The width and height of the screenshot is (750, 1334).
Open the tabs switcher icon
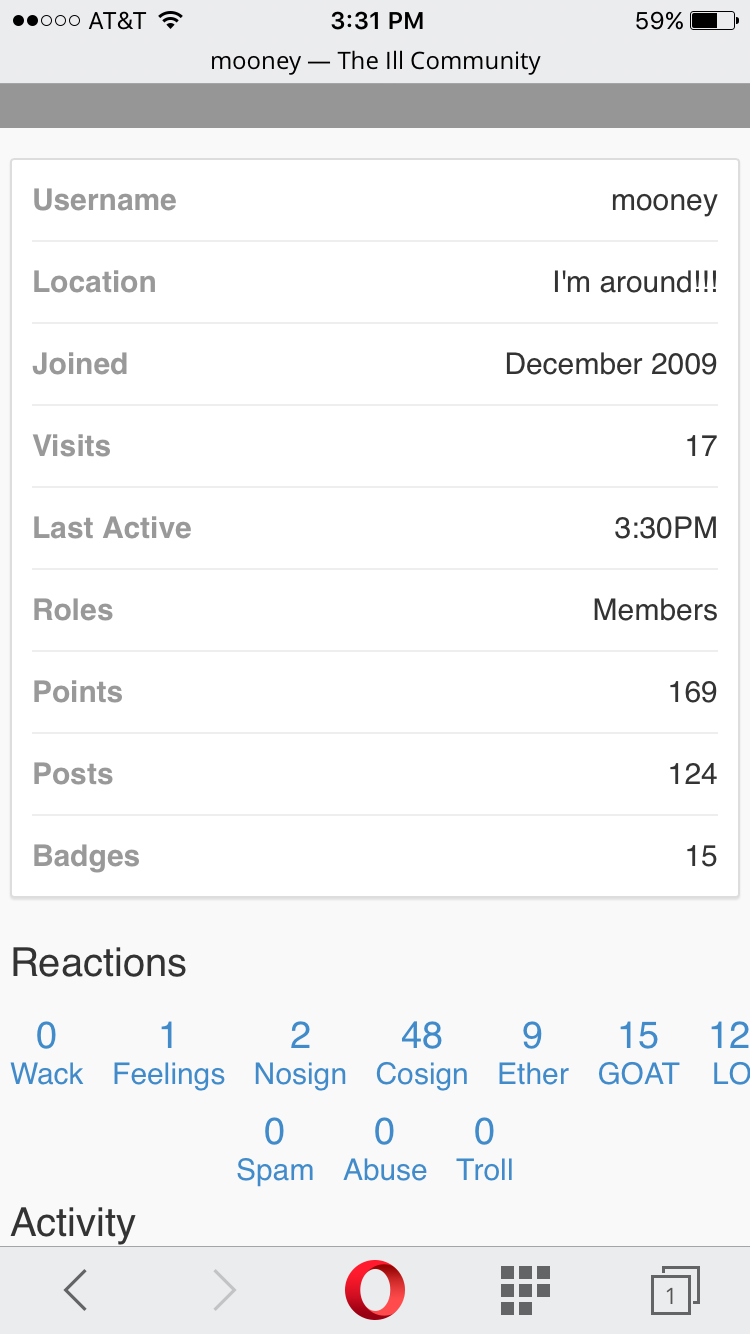pos(674,1290)
